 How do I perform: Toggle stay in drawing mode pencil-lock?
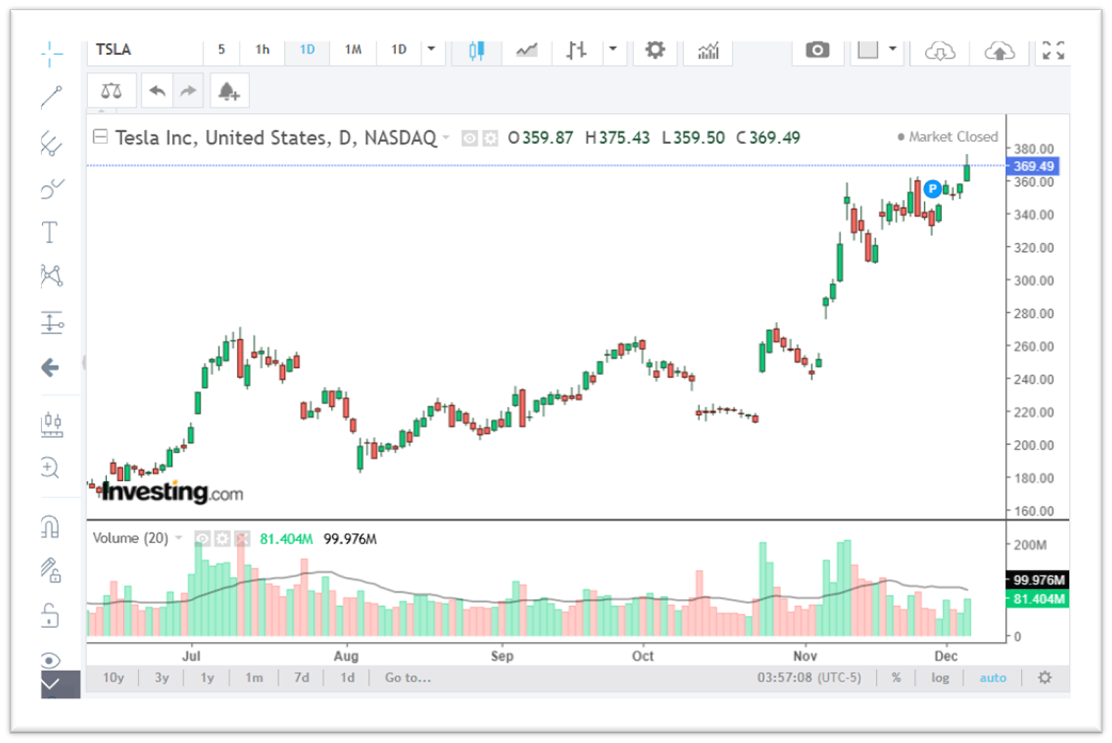pyautogui.click(x=50, y=571)
